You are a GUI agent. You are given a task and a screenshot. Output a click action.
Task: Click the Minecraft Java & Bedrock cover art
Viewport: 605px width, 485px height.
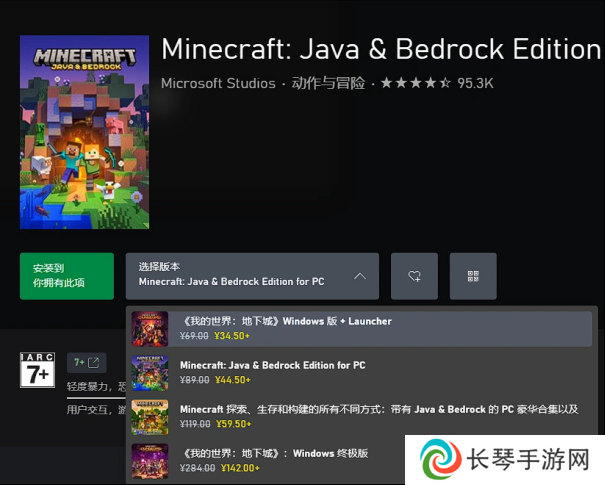84,132
